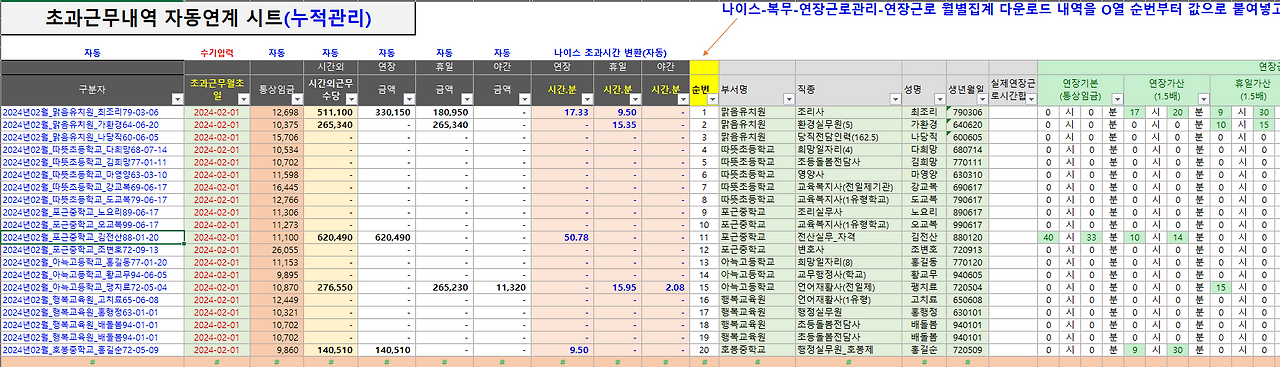Select cell 2024년02월_아늑고등학교_황교무94-06-05

(x=93, y=274)
